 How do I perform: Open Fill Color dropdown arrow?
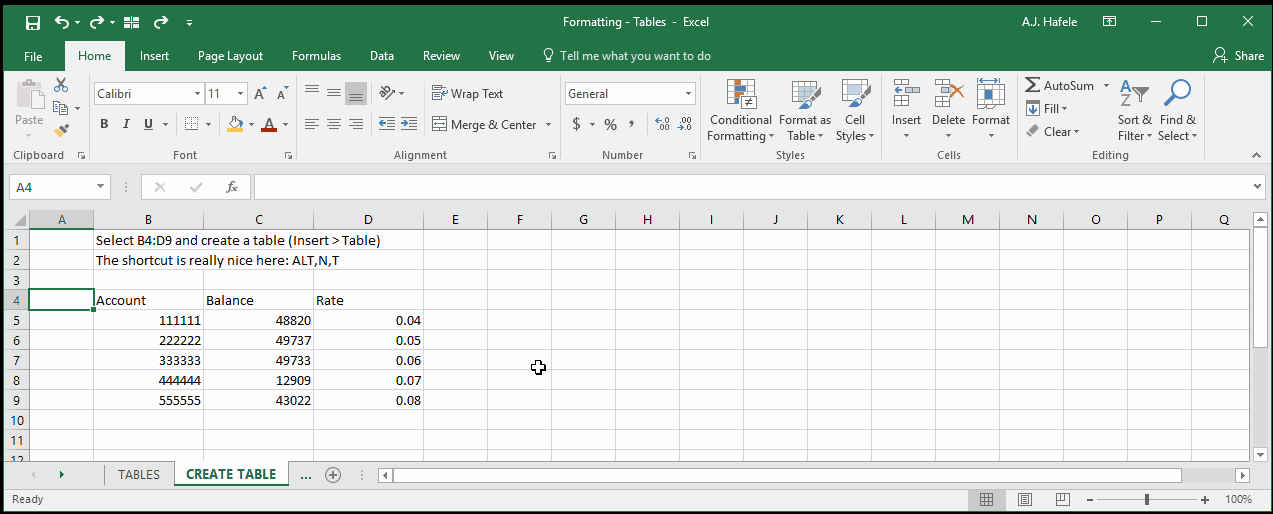point(251,125)
